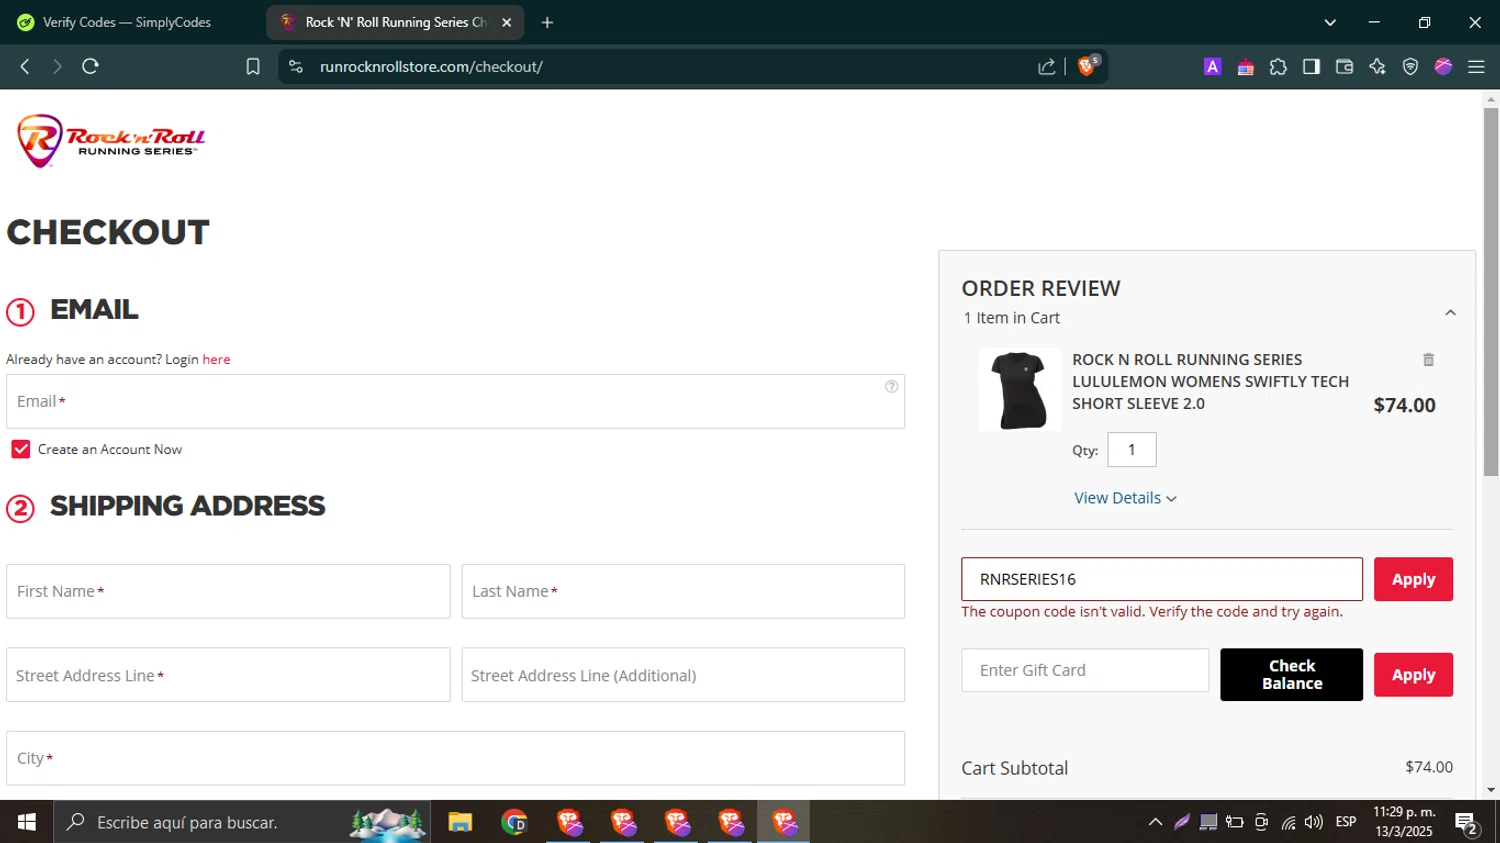Open the browser hamburger main menu
Viewport: 1500px width, 843px height.
[1476, 66]
